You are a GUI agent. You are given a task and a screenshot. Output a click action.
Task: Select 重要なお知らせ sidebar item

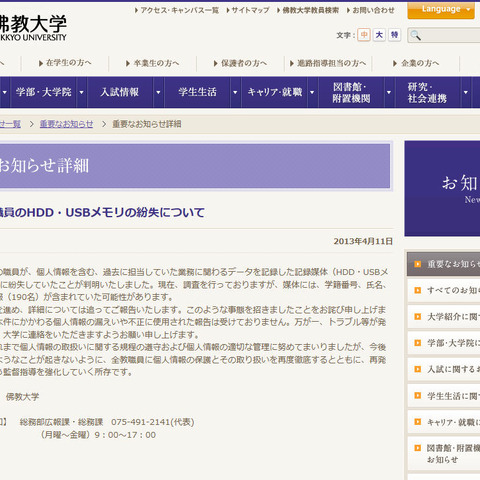click(444, 264)
